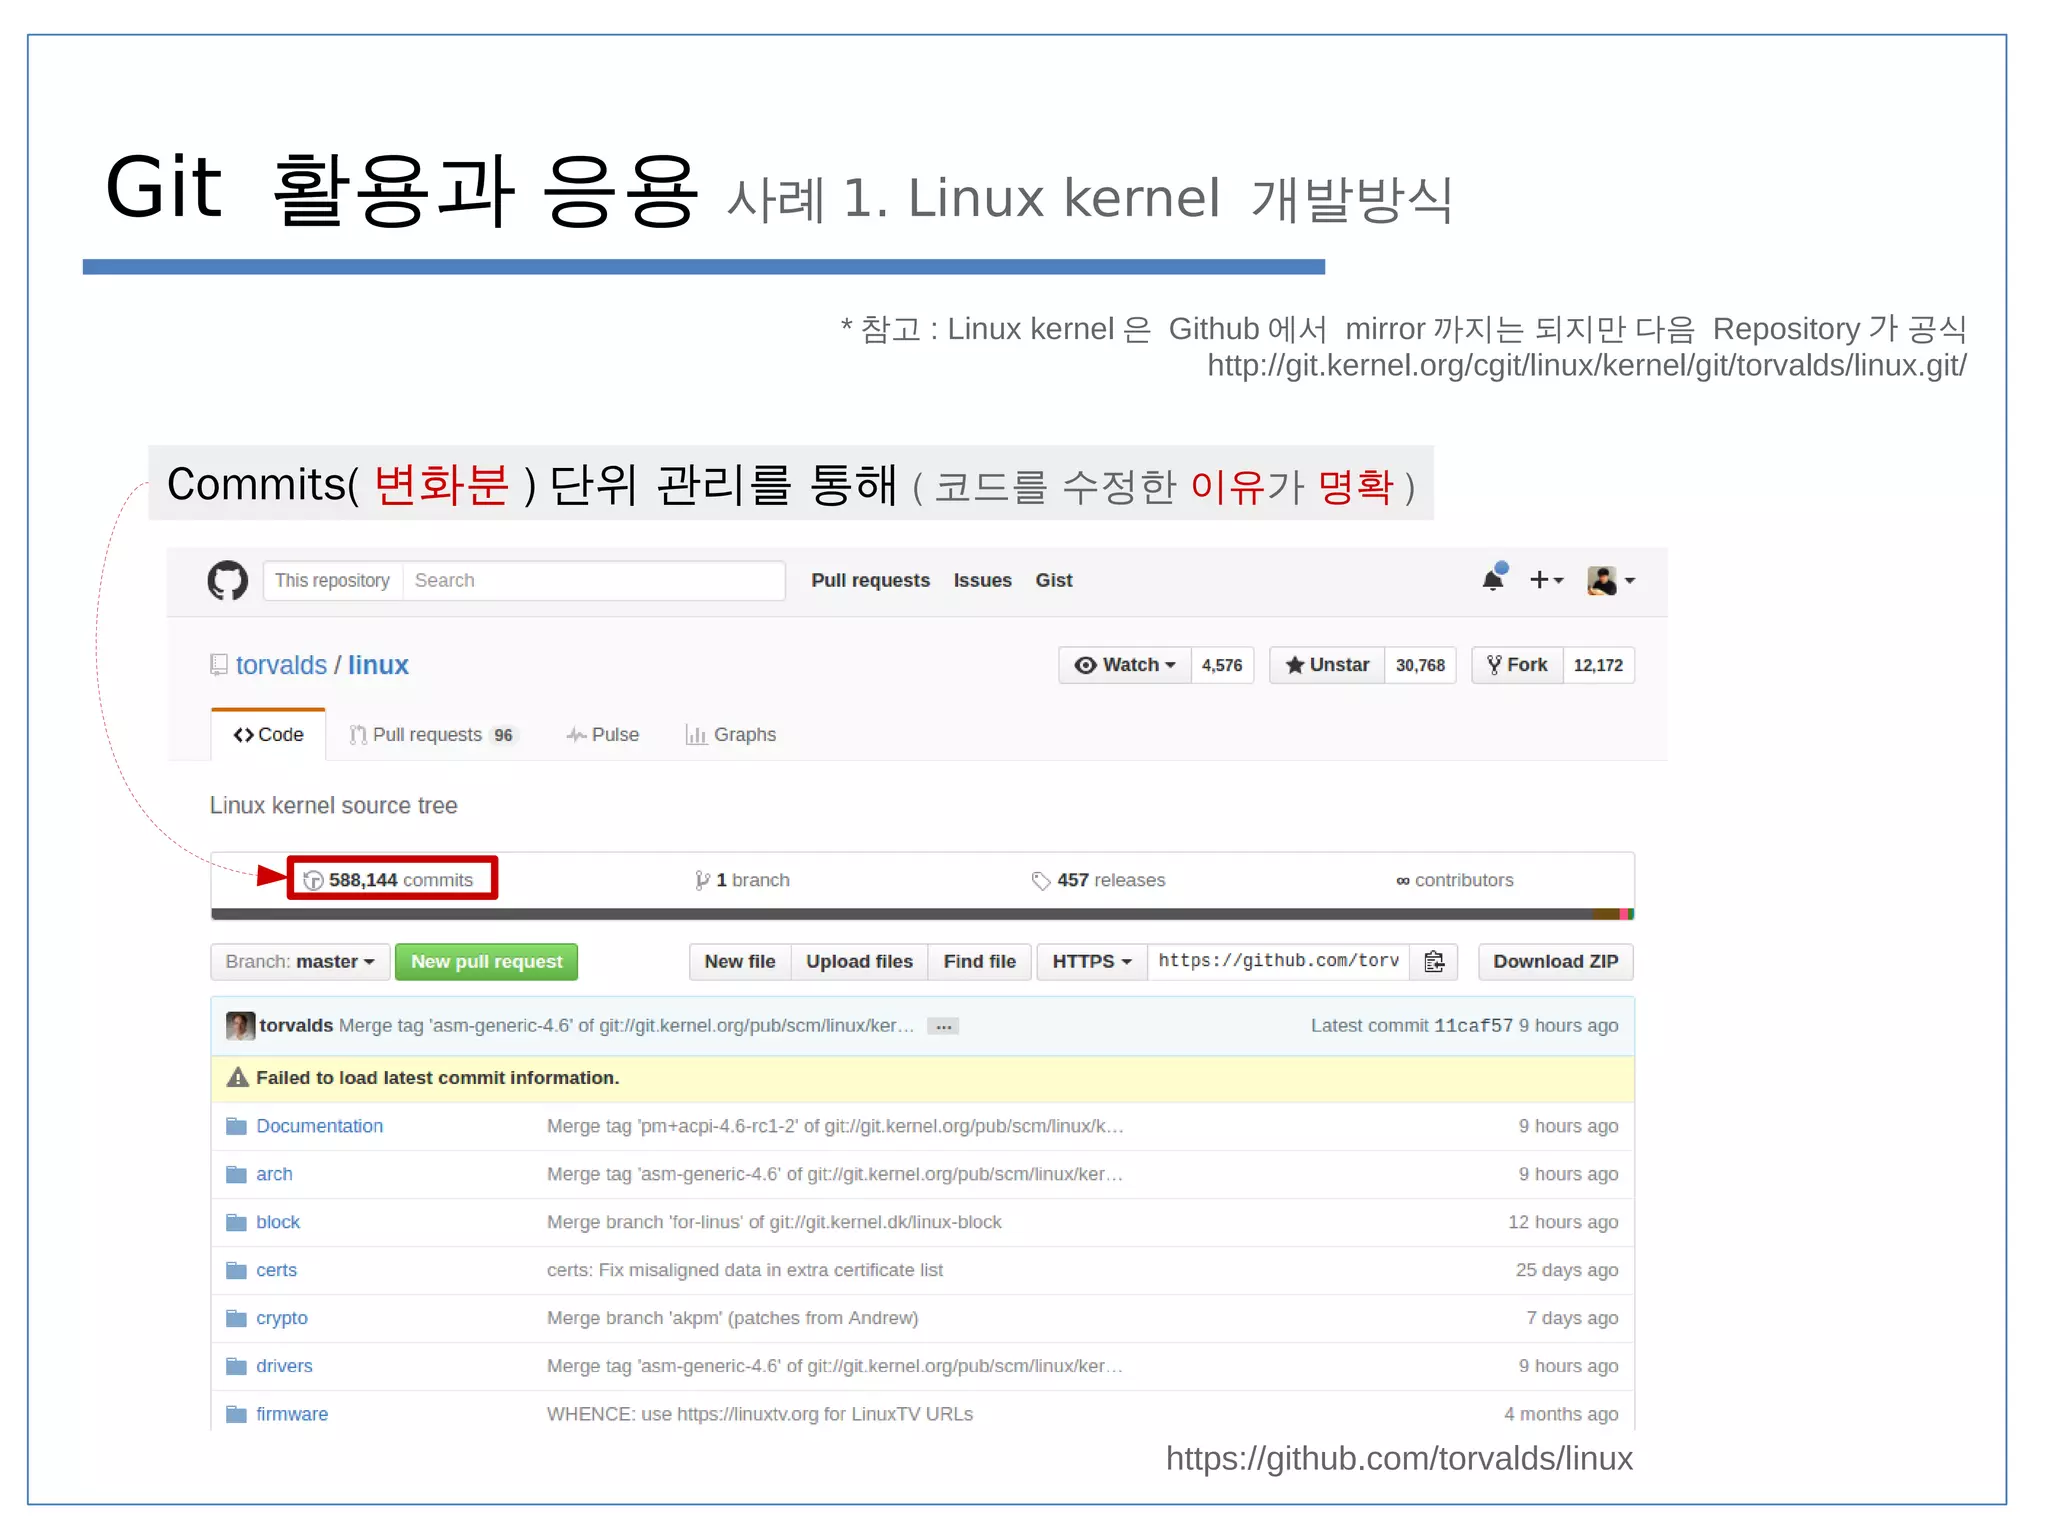Open Pull requests in top navigation
Screen dimensions: 2048x1535
point(870,580)
